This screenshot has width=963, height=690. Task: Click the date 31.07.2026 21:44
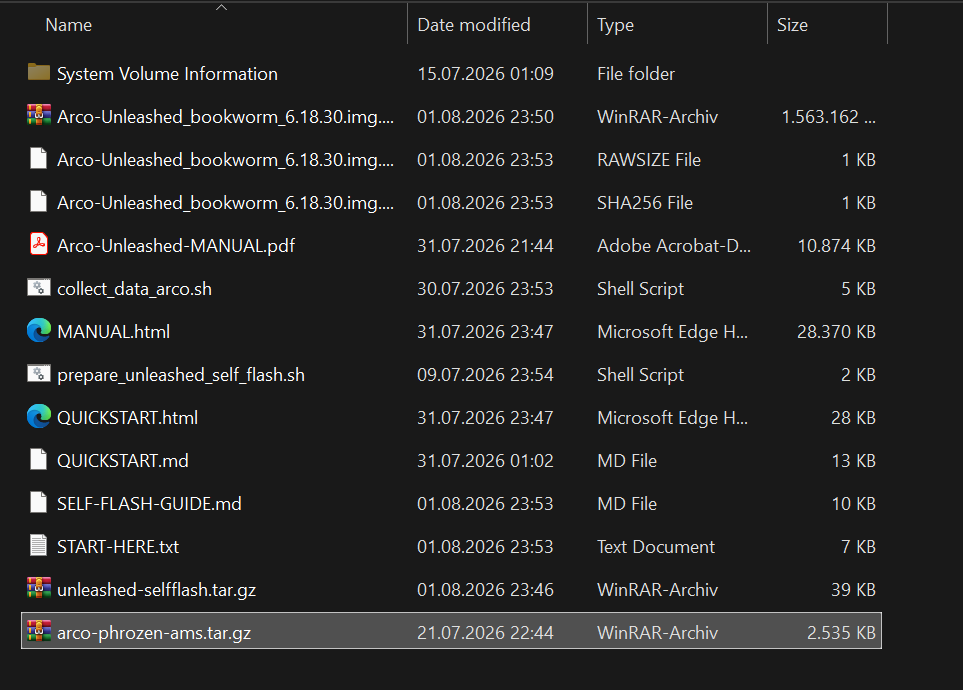[485, 246]
